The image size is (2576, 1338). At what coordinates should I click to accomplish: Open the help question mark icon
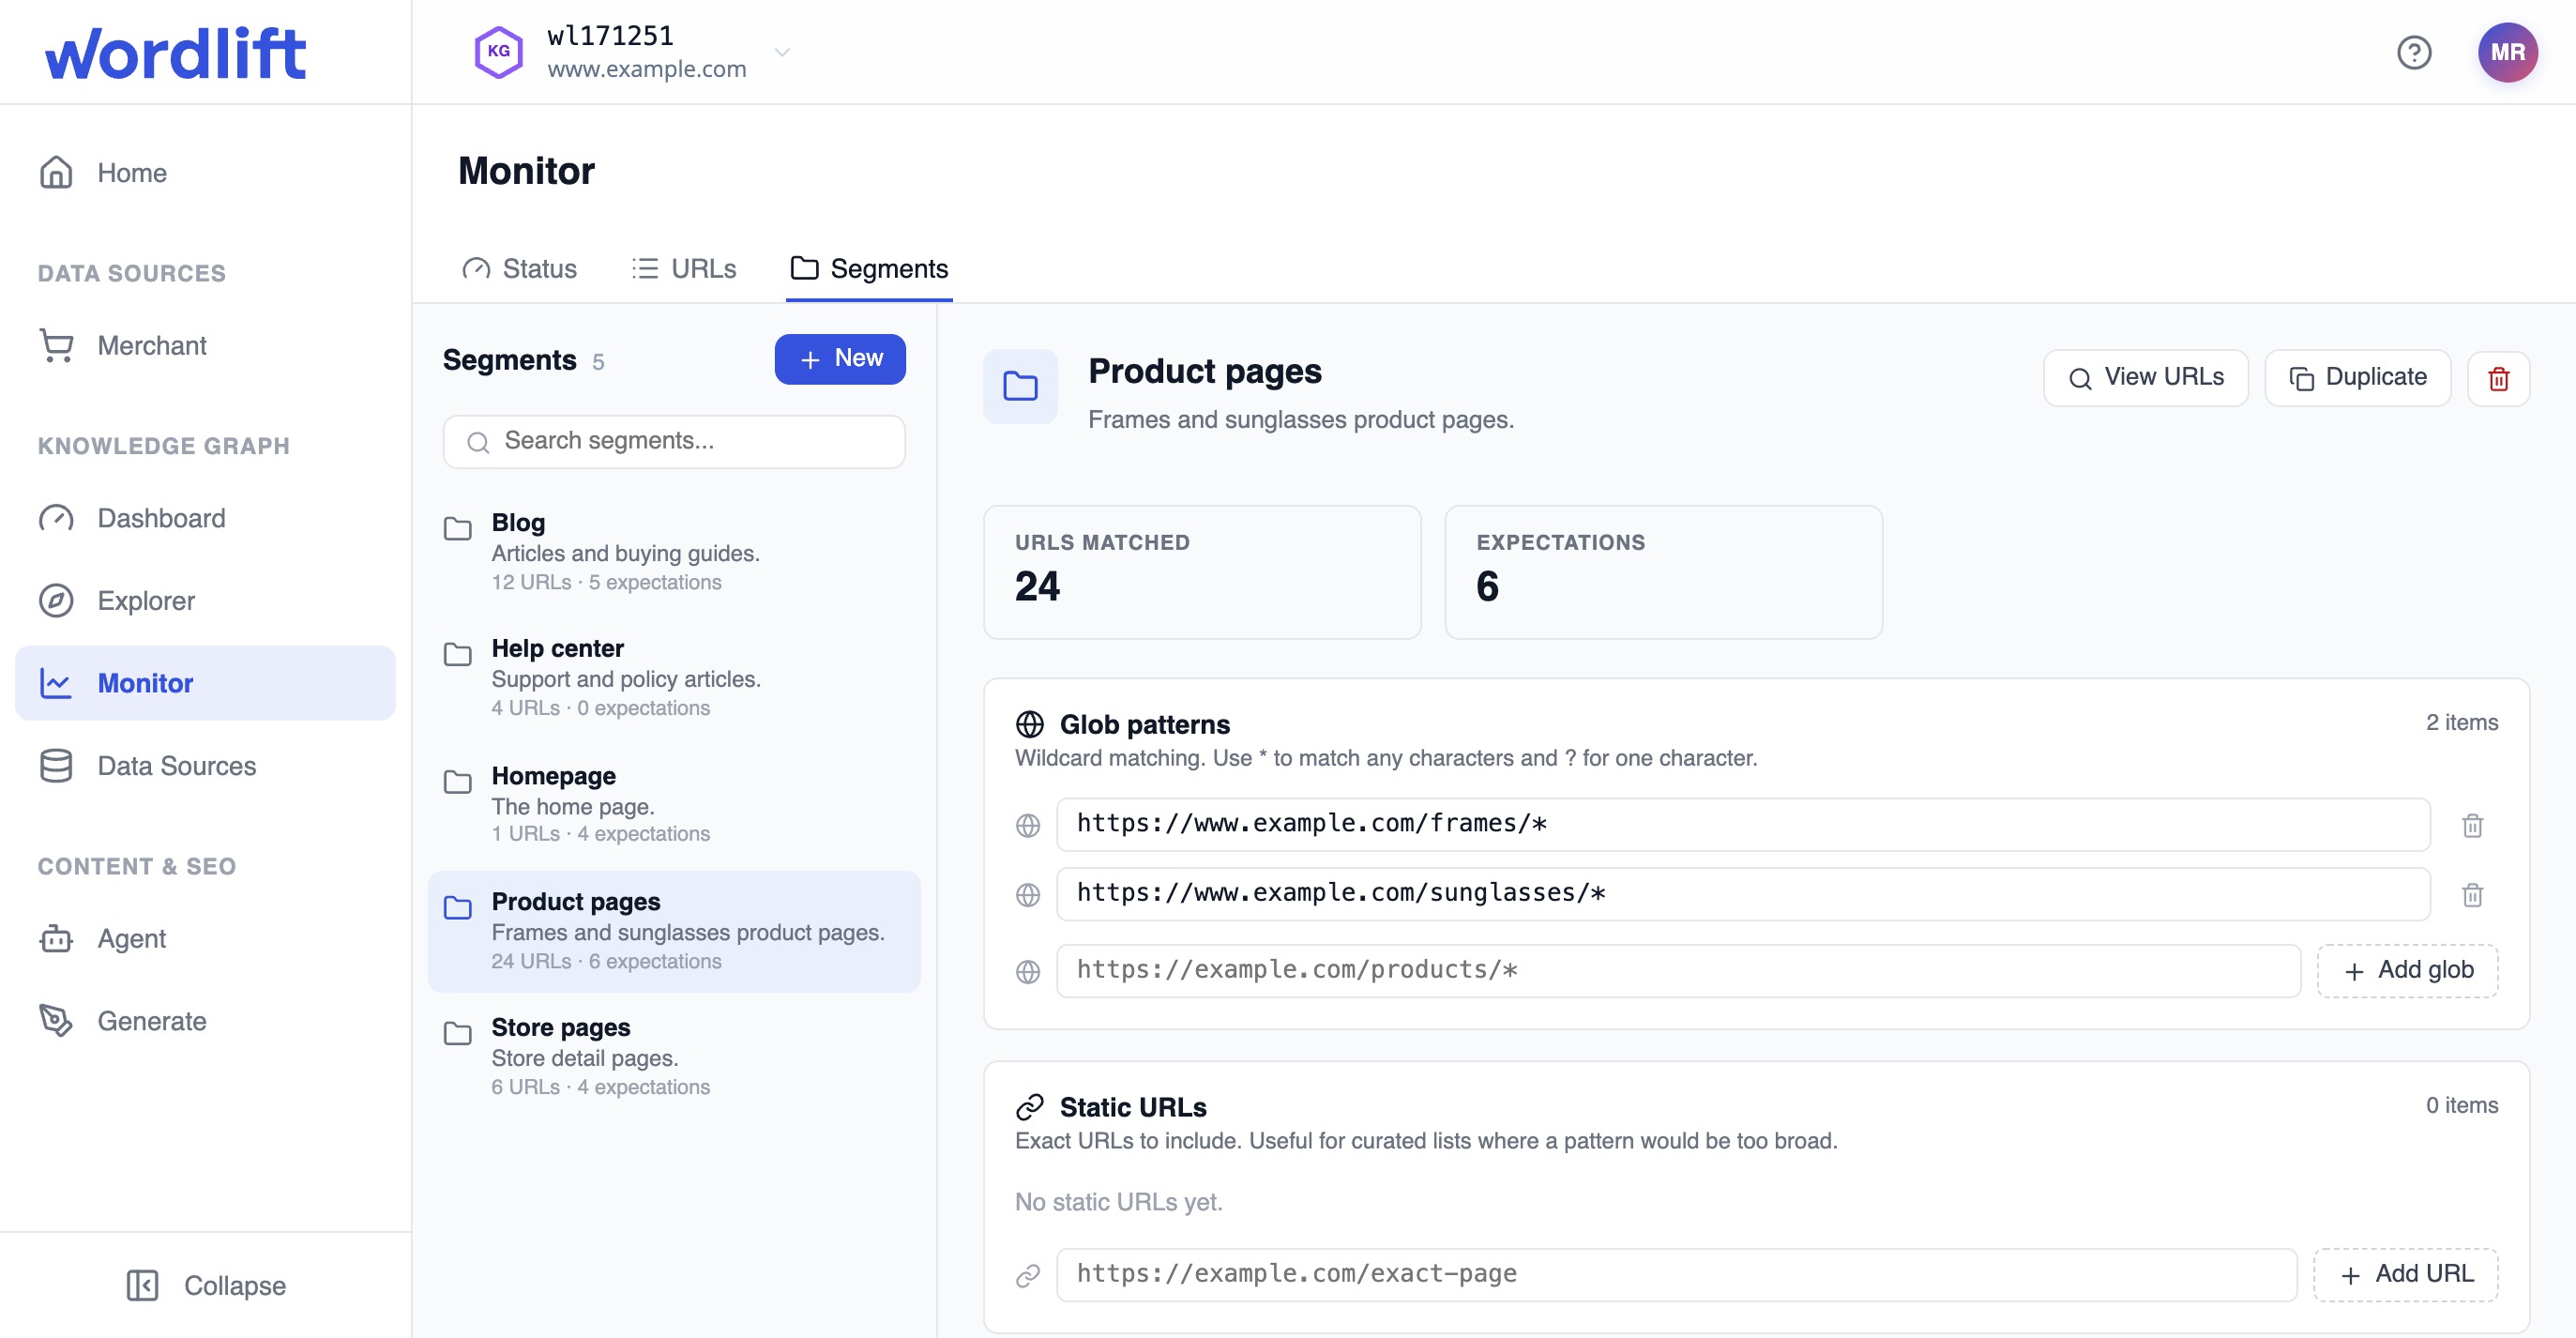coord(2414,52)
